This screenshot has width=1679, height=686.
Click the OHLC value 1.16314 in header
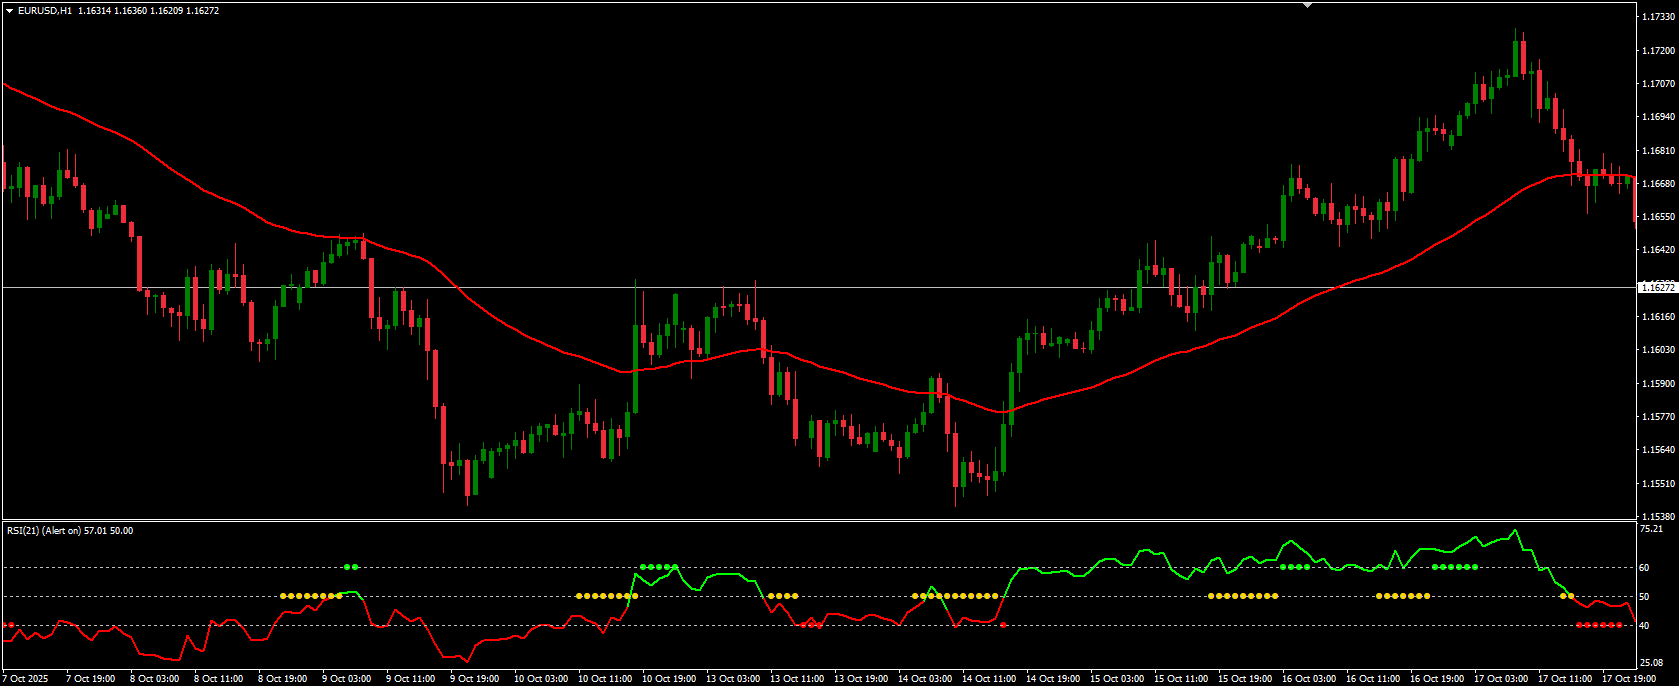pyautogui.click(x=95, y=11)
